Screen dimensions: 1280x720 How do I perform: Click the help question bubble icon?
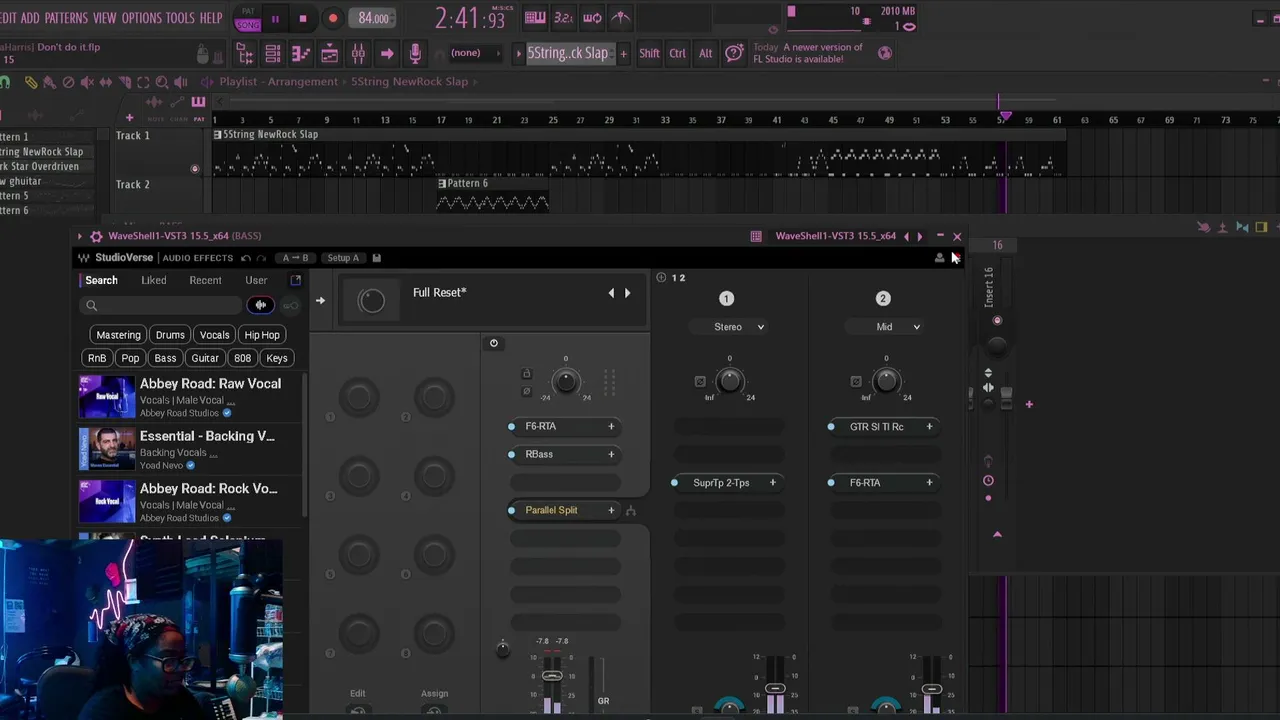tap(734, 53)
